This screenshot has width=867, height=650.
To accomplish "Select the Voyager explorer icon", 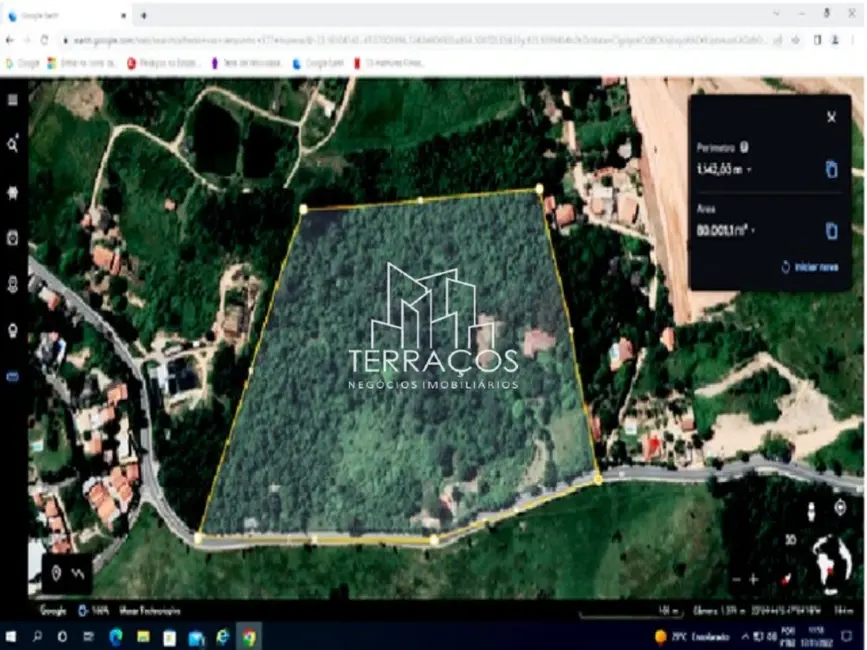I will pyautogui.click(x=12, y=194).
